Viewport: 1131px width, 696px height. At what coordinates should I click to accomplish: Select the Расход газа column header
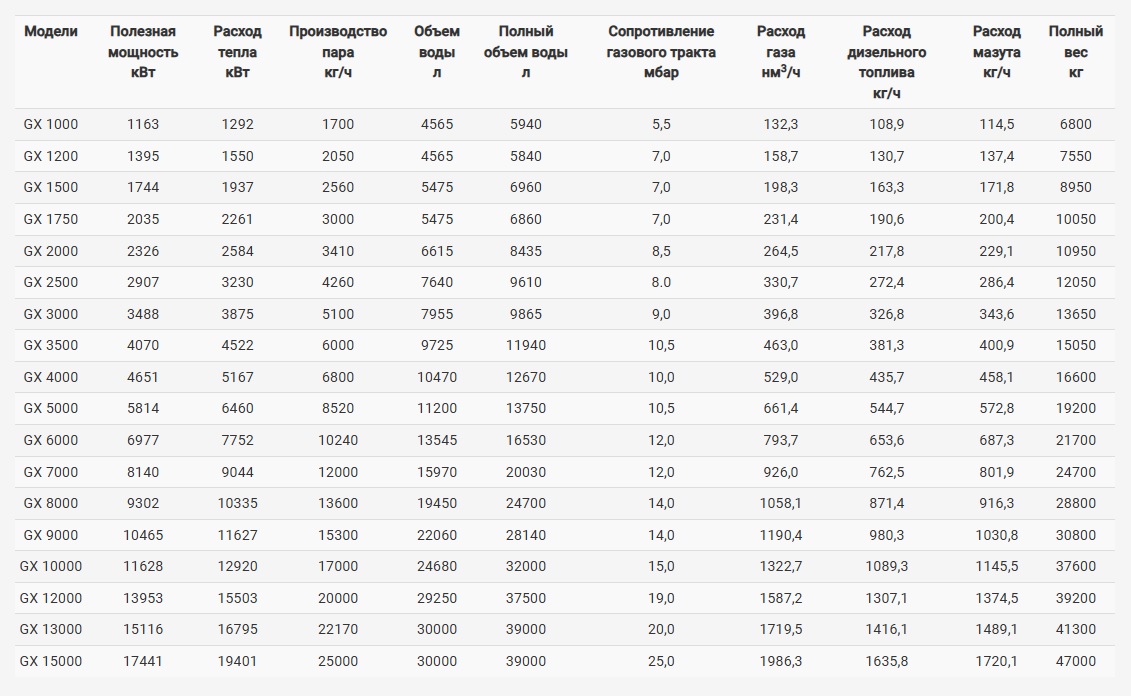[780, 52]
